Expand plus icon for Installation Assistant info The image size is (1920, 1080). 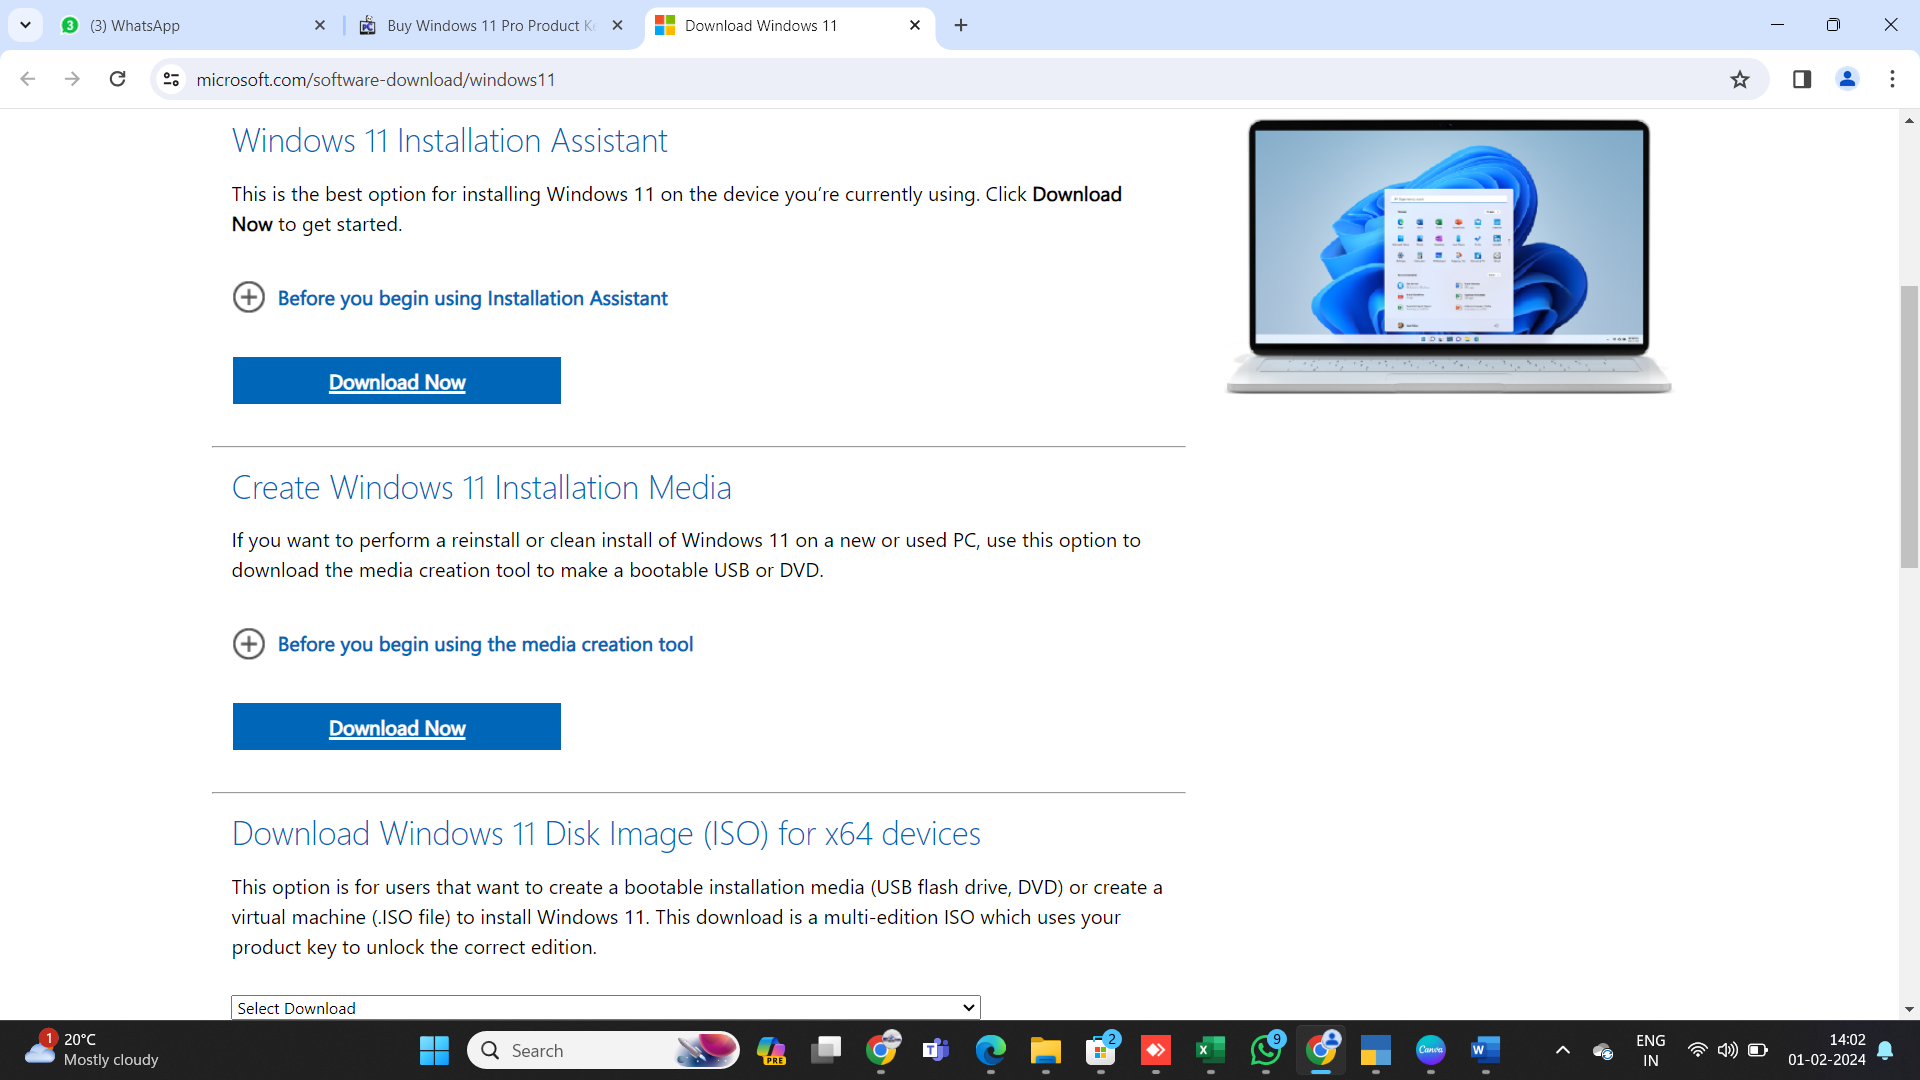pyautogui.click(x=249, y=297)
